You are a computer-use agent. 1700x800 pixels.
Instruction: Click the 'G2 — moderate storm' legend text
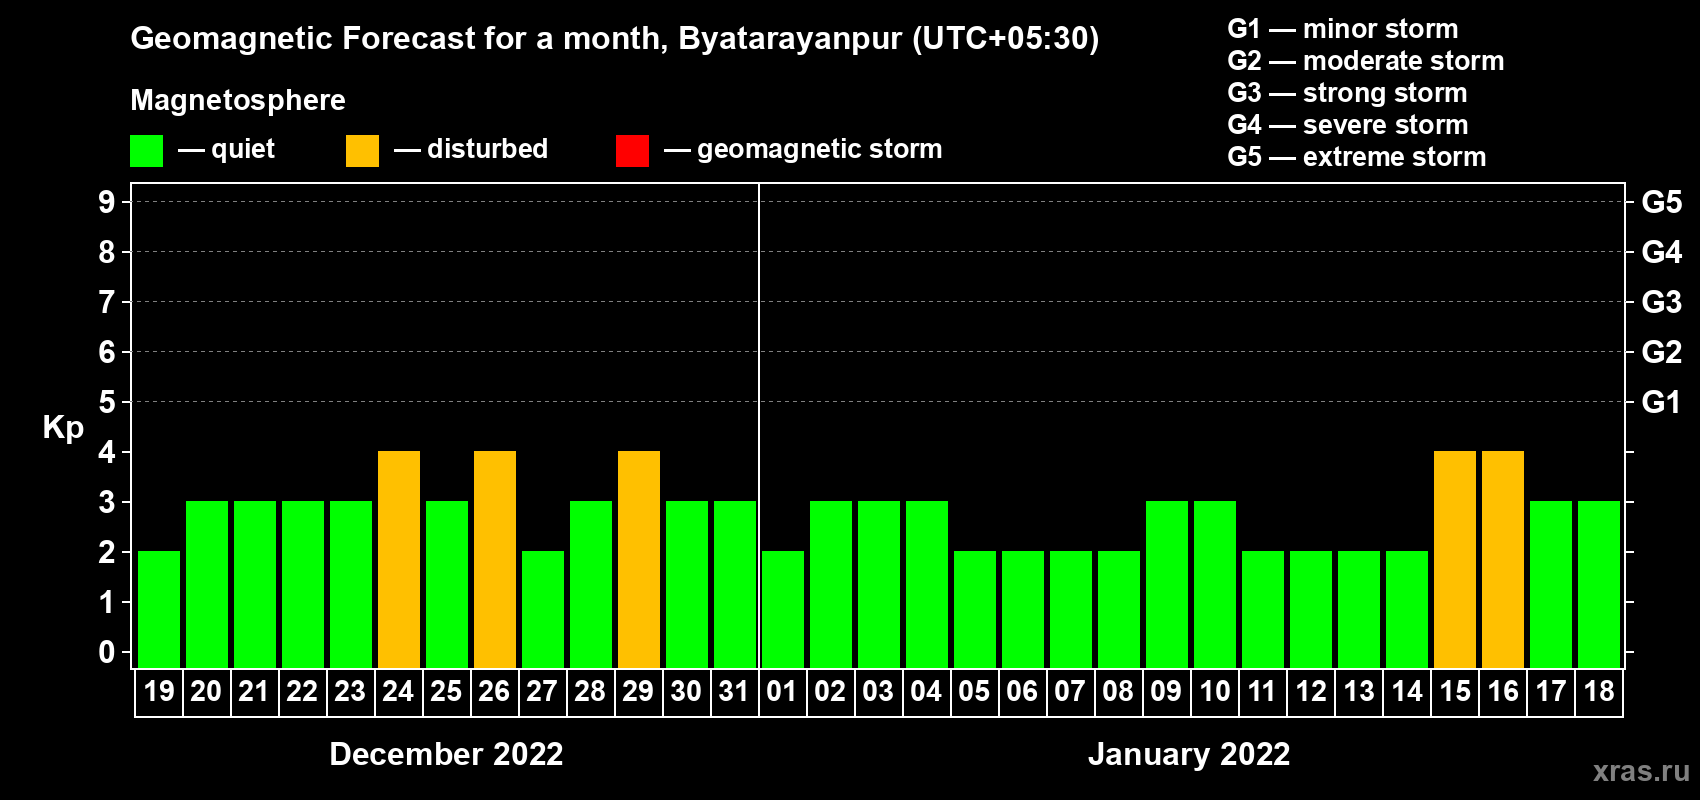click(1366, 61)
